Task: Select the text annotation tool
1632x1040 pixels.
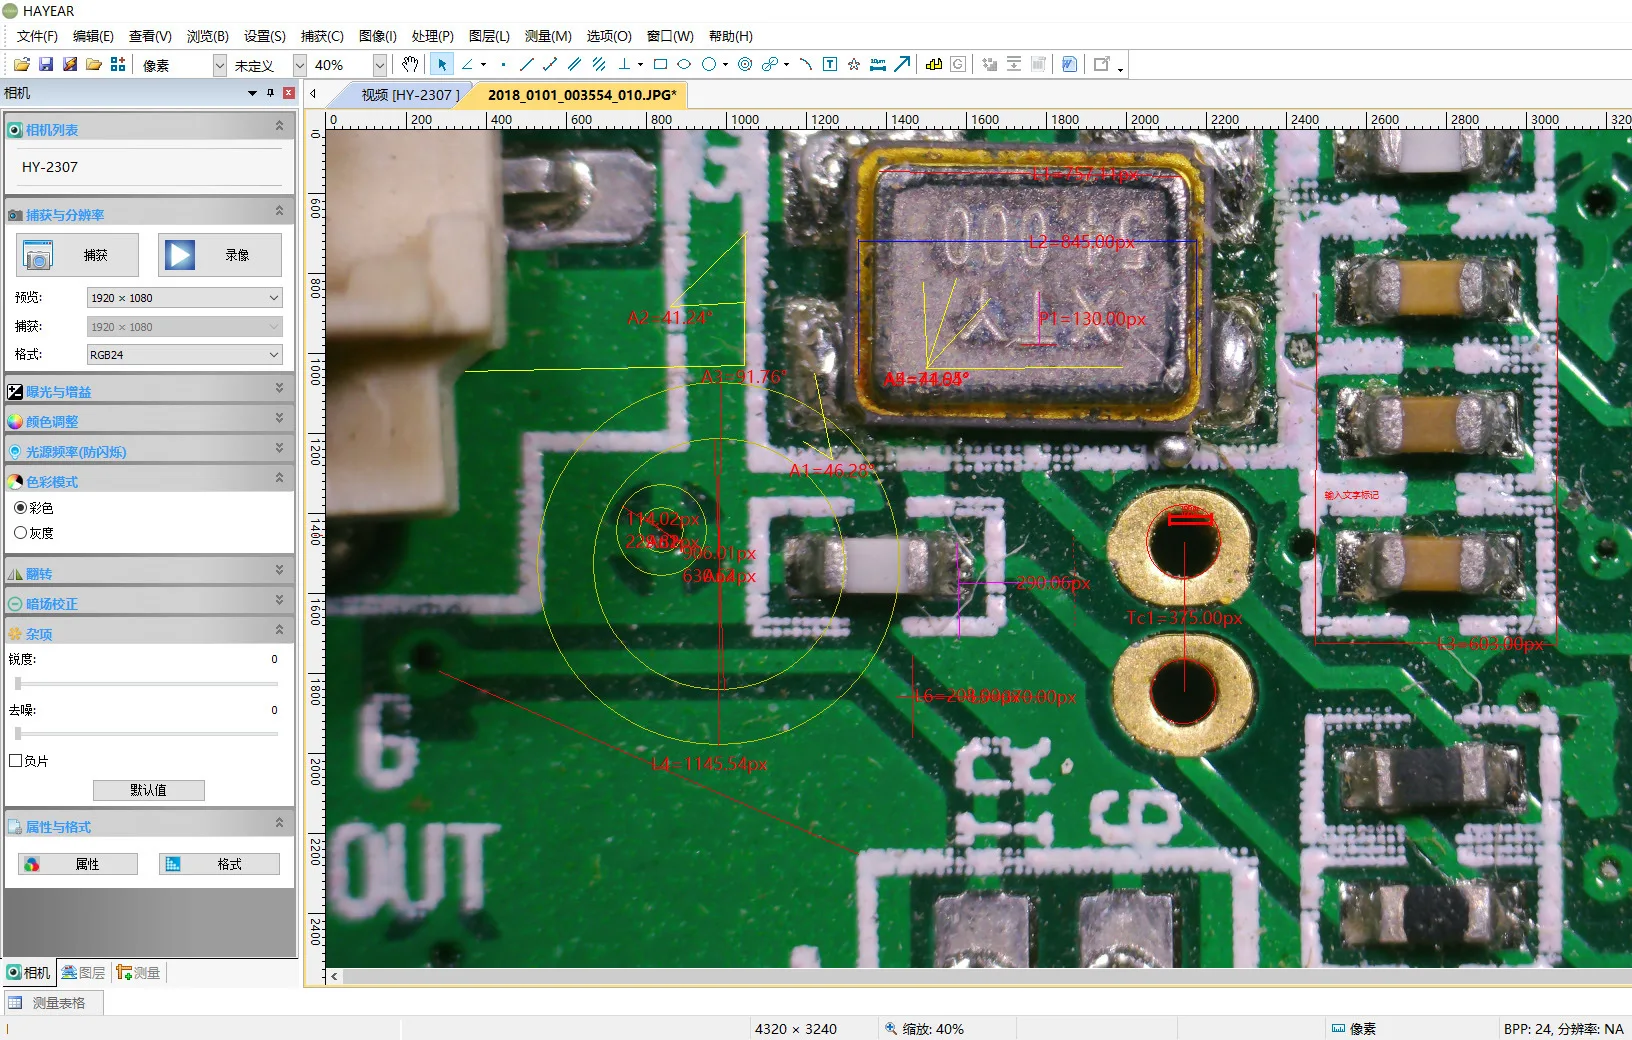Action: pos(830,65)
